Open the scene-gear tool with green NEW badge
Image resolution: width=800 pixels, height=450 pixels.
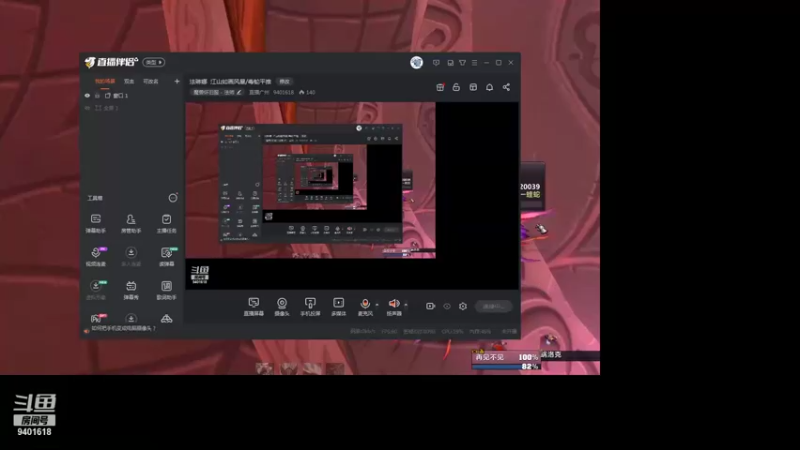pyautogui.click(x=166, y=257)
